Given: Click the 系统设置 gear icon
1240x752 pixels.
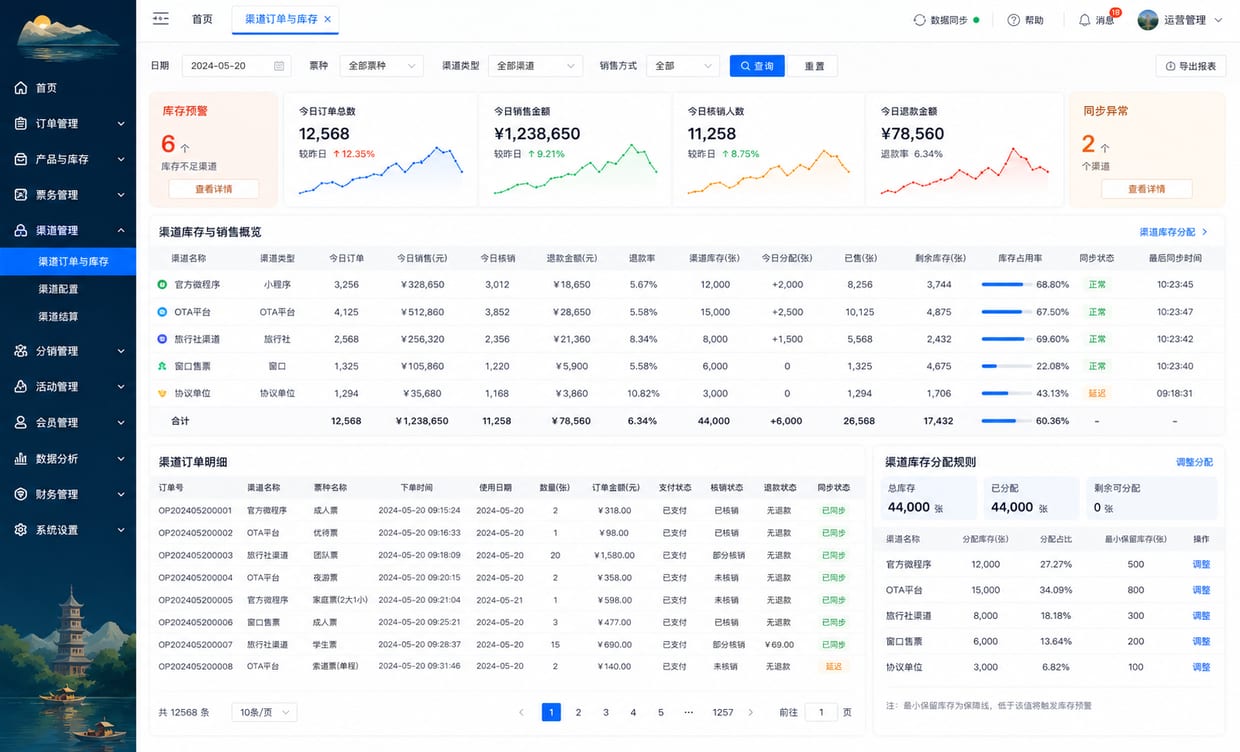Looking at the screenshot, I should click(21, 530).
